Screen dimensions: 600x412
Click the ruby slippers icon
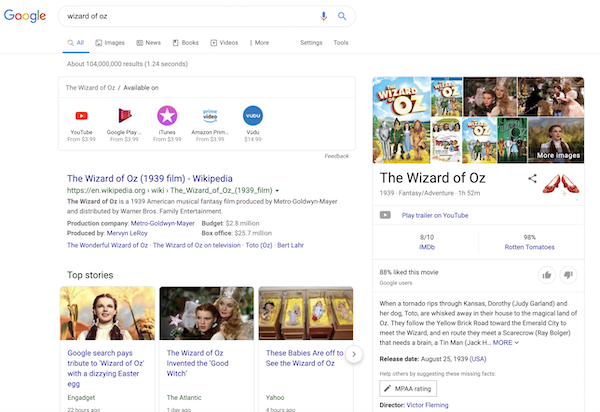(561, 184)
